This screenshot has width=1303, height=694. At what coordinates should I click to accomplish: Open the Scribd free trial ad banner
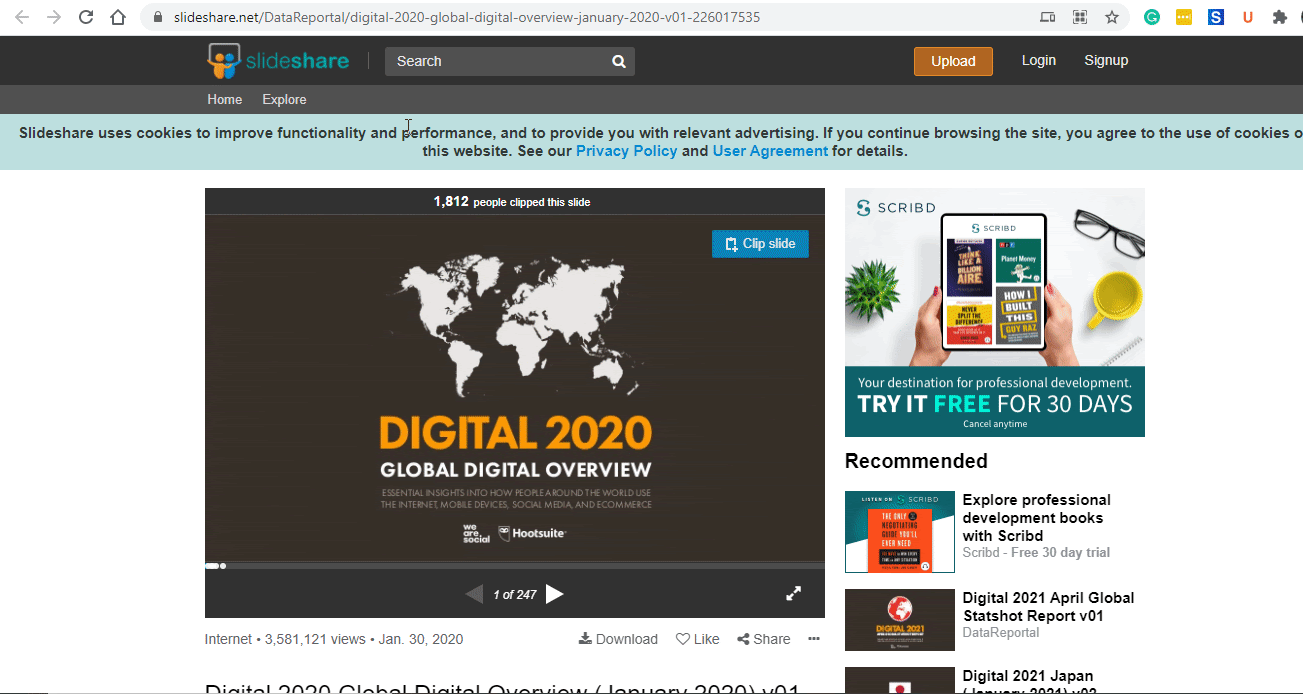point(995,312)
